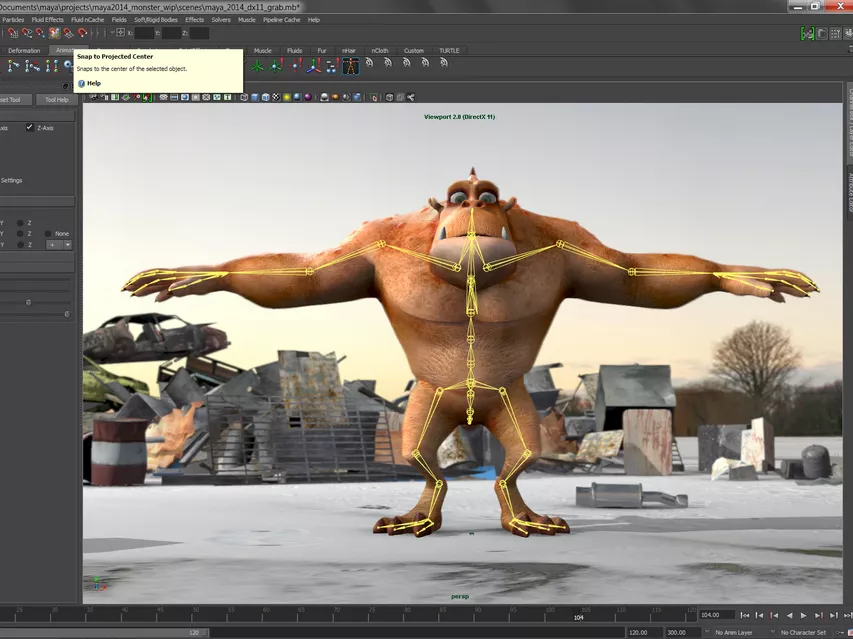Click the green locator shelf icon
This screenshot has height=639, width=853.
[257, 66]
